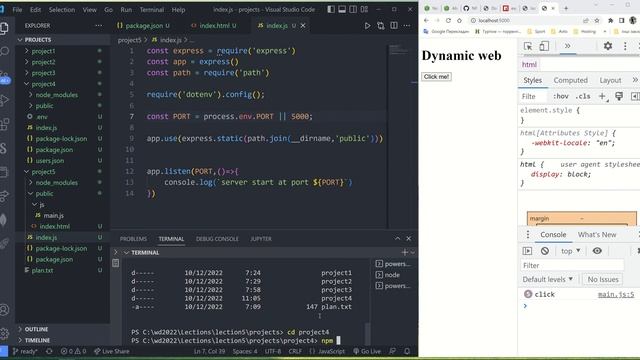Customize layout icon in title bar
The height and width of the screenshot is (360, 640).
(364, 9)
